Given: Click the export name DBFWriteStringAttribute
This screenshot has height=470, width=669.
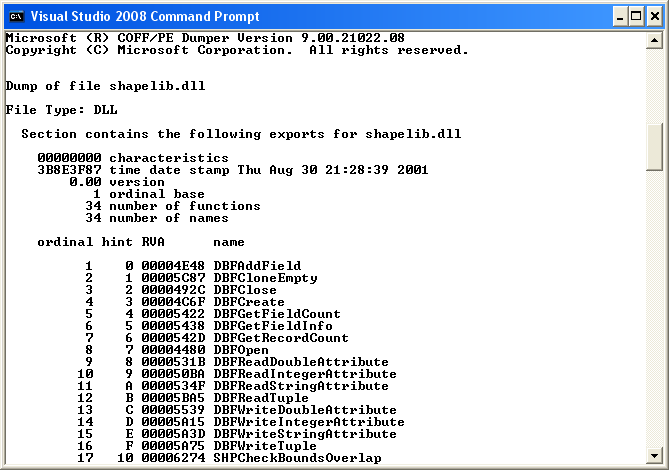Looking at the screenshot, I should tap(305, 433).
